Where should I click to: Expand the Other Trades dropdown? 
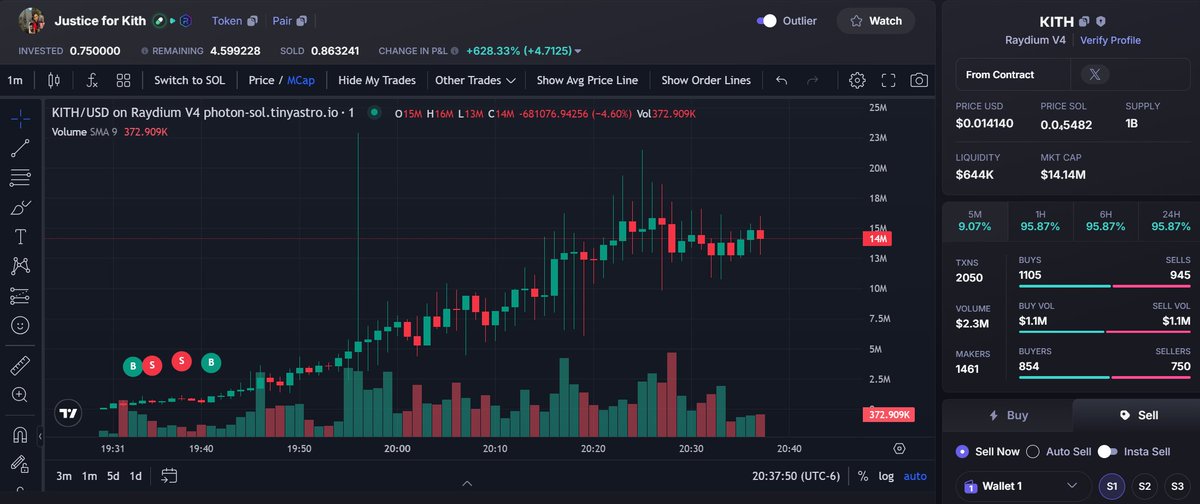point(475,80)
